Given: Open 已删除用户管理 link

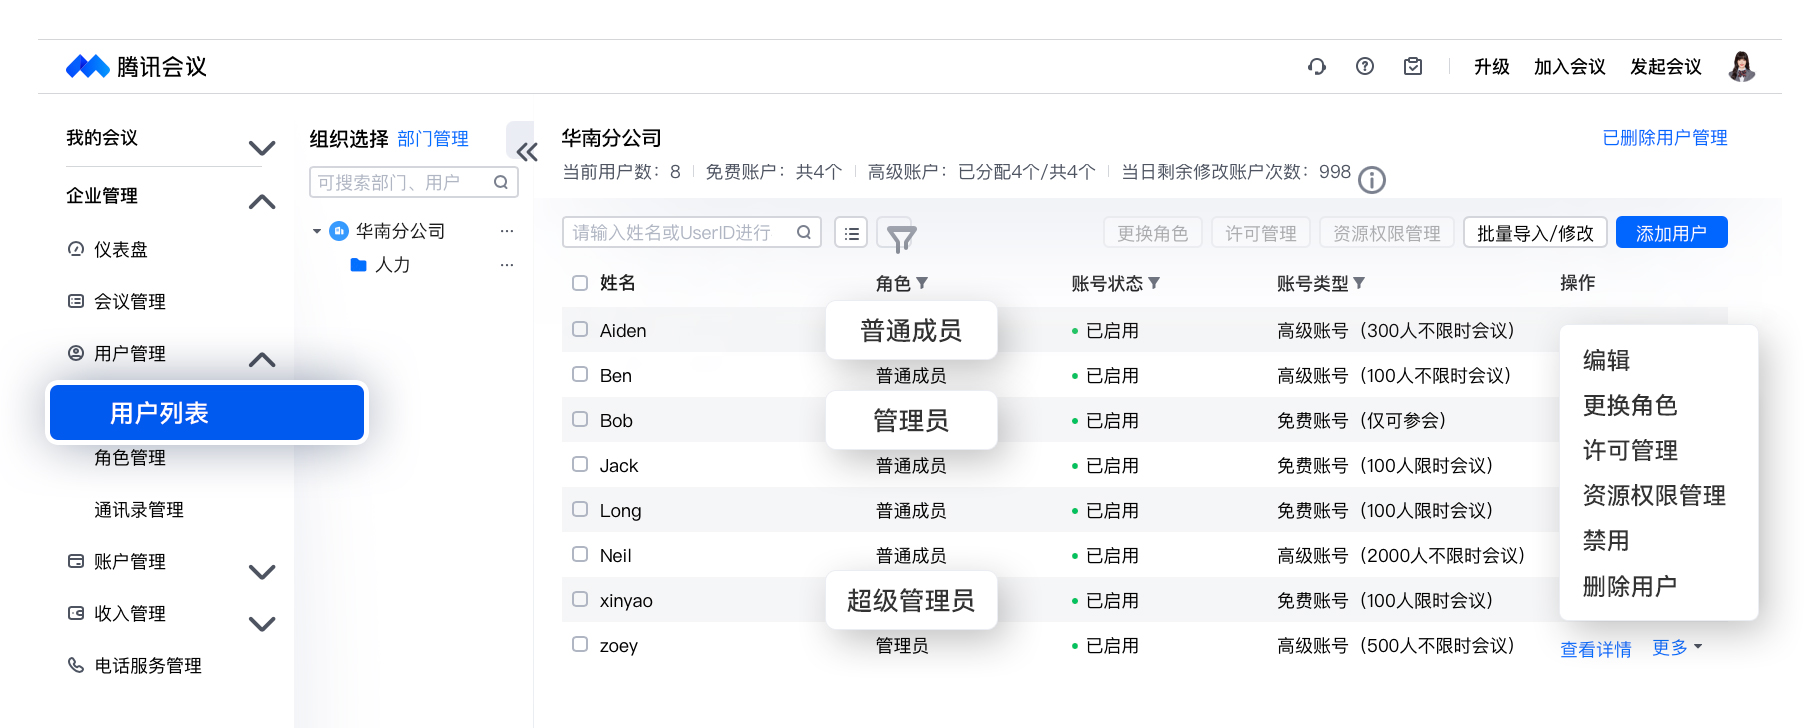Looking at the screenshot, I should (1665, 138).
